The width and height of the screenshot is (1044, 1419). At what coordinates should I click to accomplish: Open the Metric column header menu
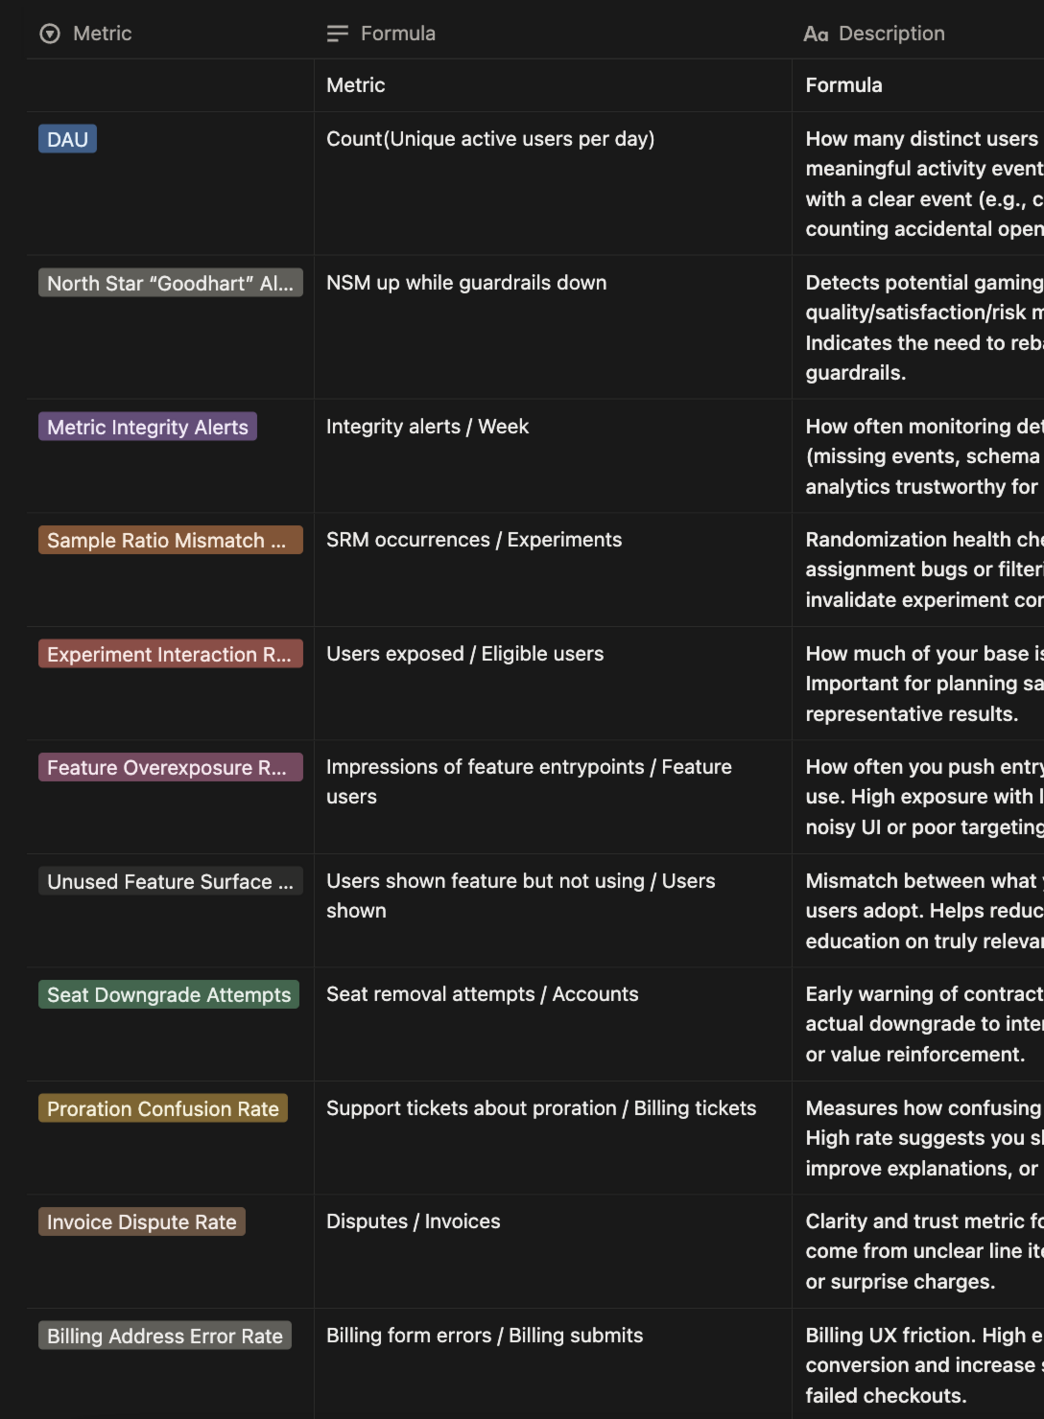(x=102, y=34)
